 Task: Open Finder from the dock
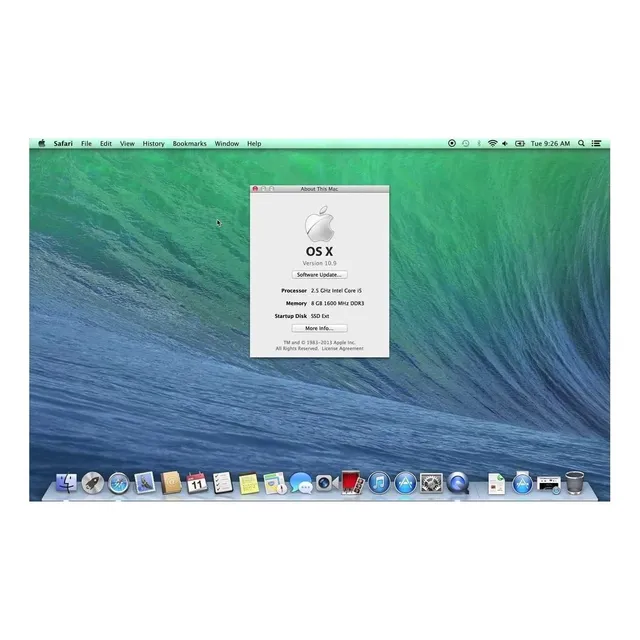67,483
